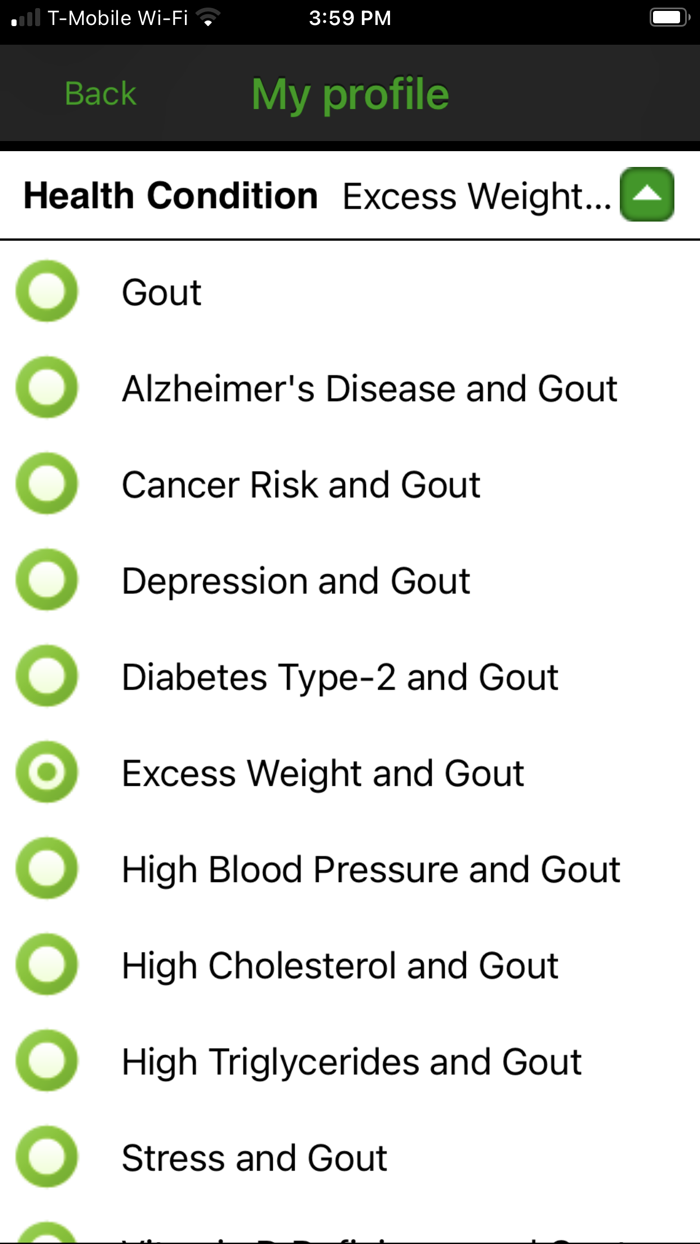Tap the selected Excess Weight and Gout option
The height and width of the screenshot is (1244, 700).
click(46, 772)
